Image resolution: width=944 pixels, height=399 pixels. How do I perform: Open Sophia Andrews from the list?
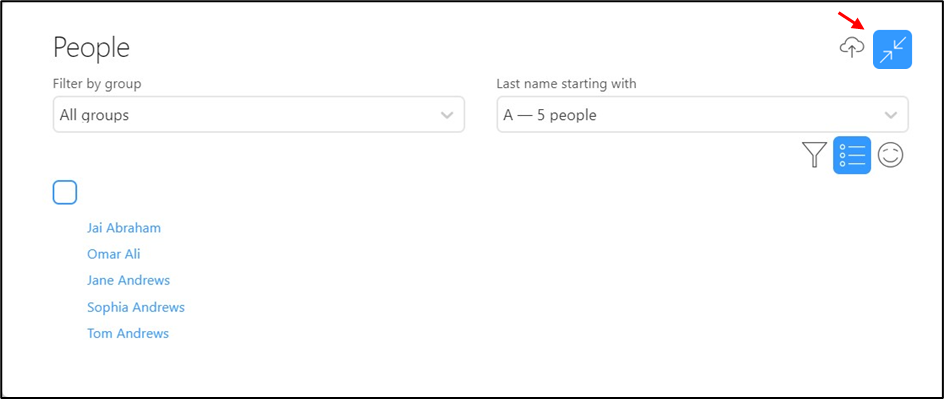click(135, 307)
